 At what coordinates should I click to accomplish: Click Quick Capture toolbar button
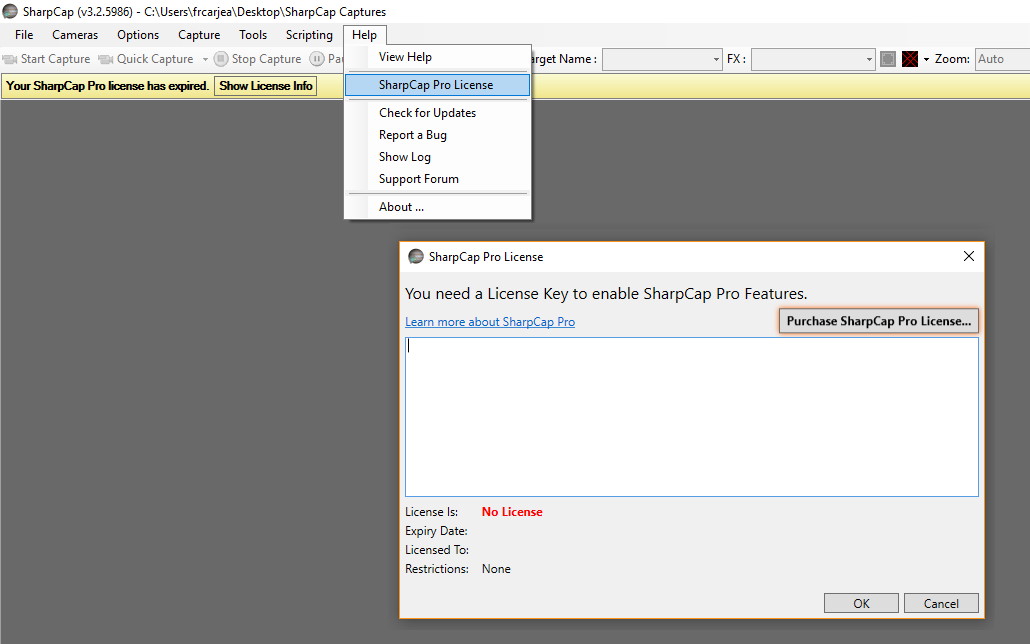click(x=146, y=59)
